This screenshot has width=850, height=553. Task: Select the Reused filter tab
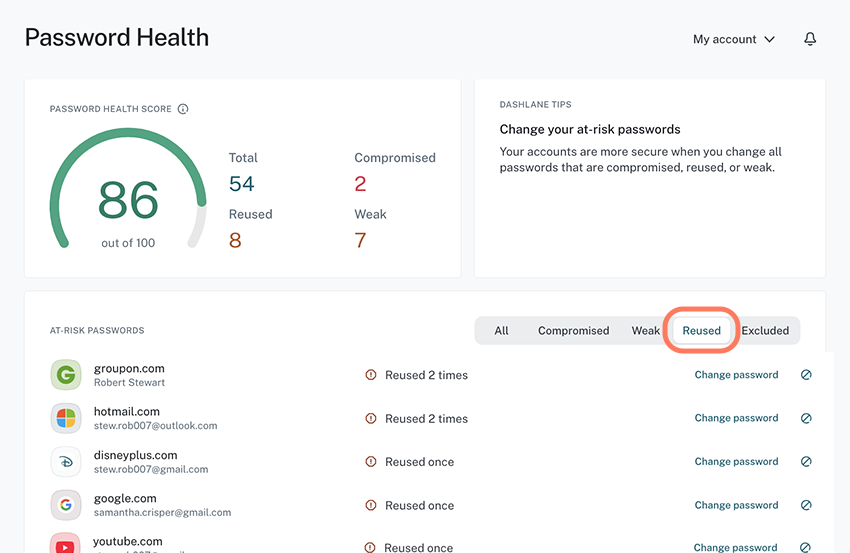(x=701, y=331)
